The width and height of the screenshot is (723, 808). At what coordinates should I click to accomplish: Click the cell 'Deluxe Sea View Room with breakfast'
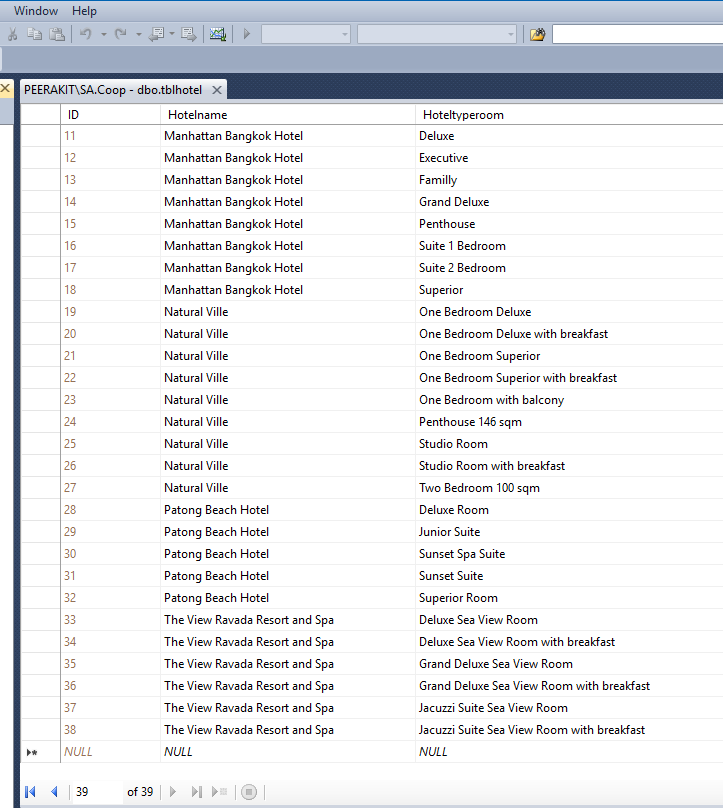[x=569, y=642]
